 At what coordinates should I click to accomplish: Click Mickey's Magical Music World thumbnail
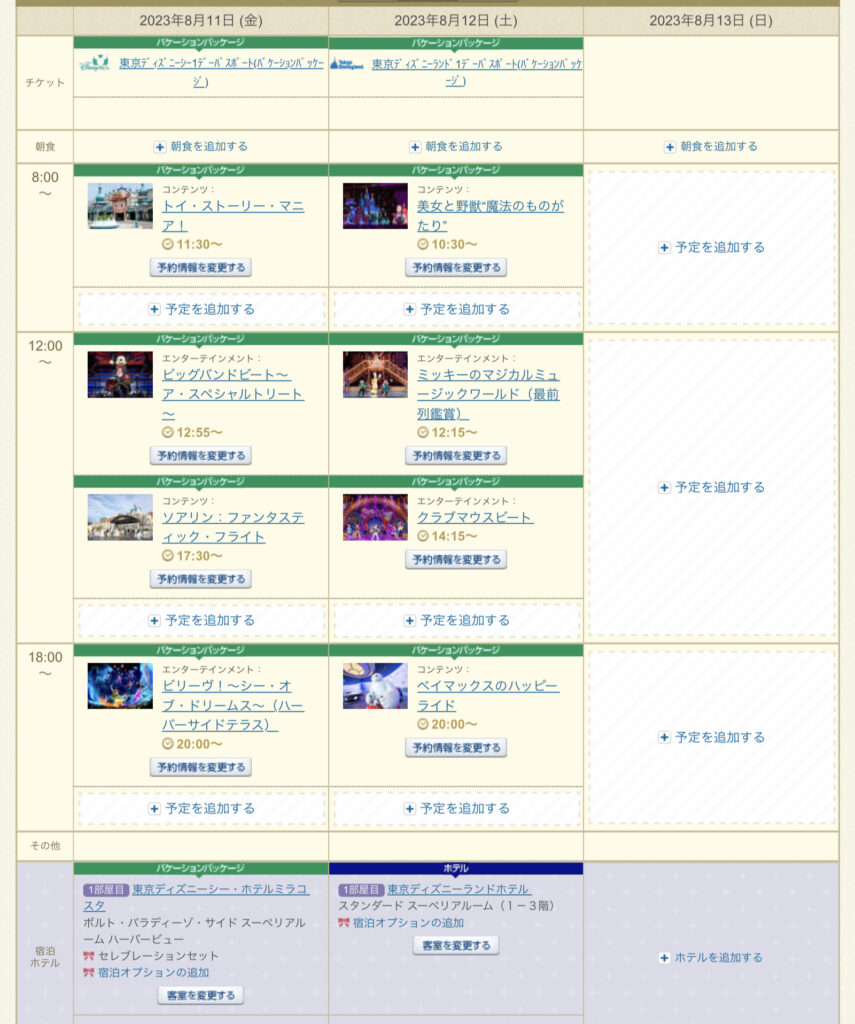375,375
